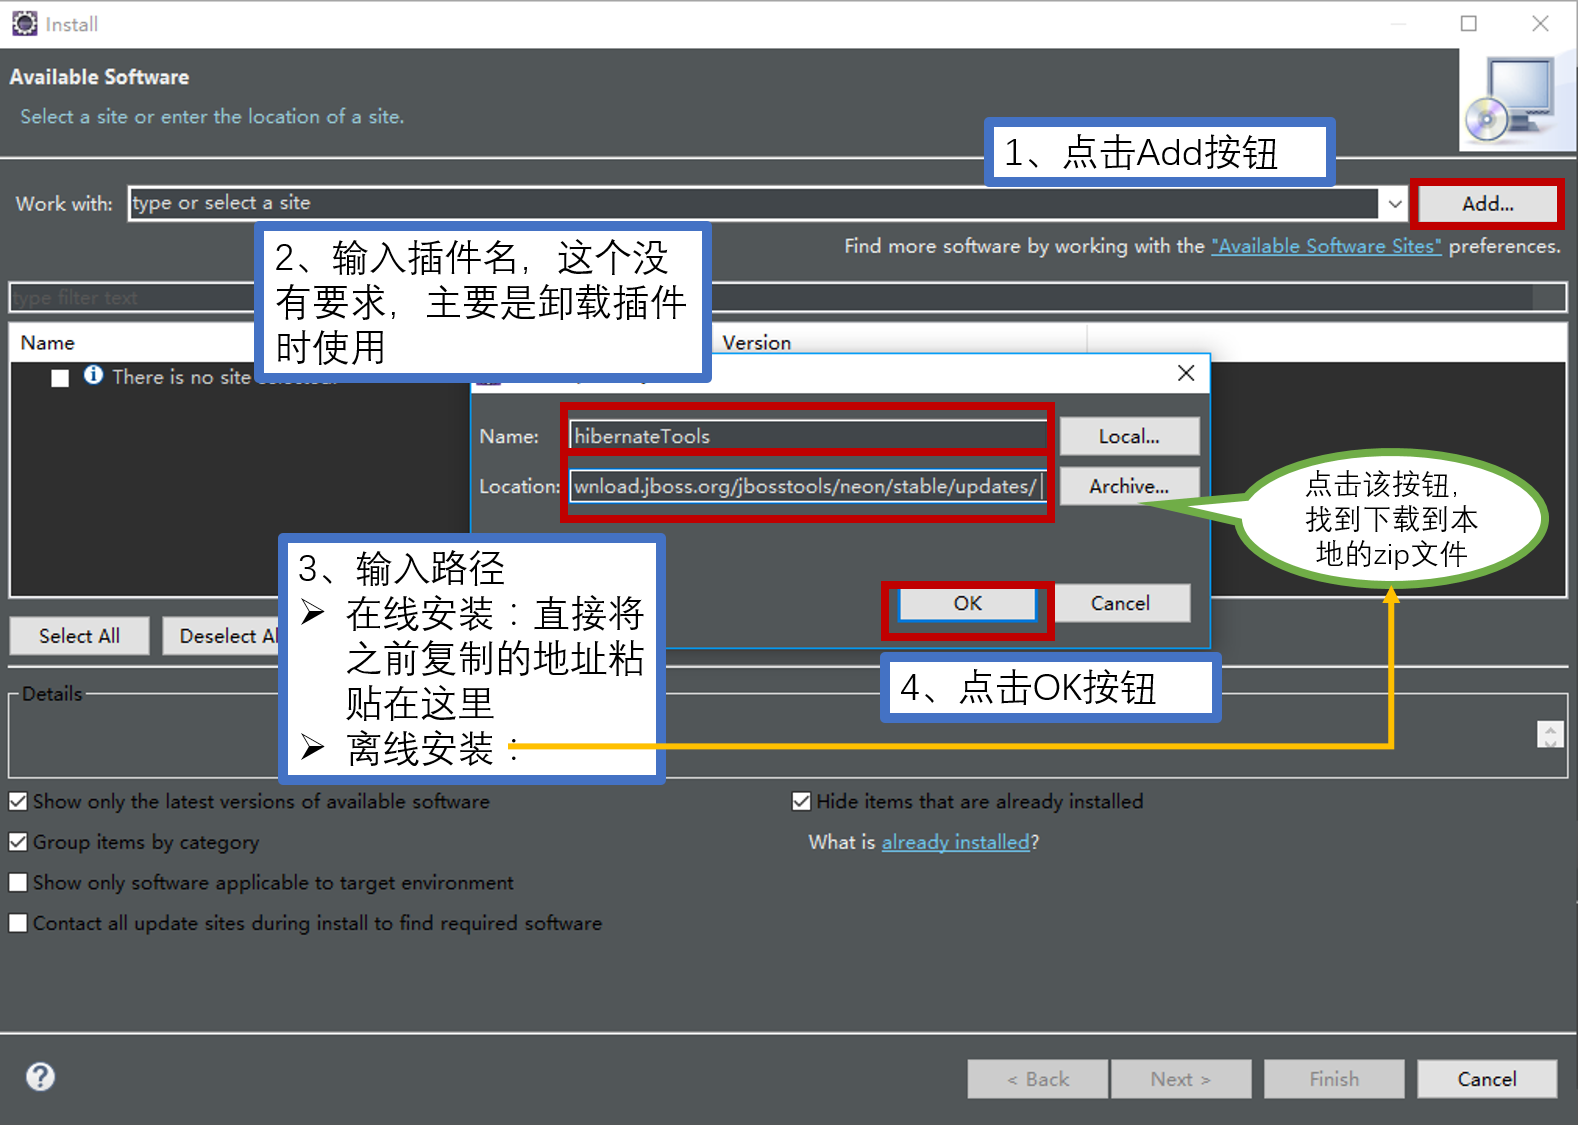Screen dimensions: 1578x1125
Task: Click the Deselect All button
Action: 222,636
